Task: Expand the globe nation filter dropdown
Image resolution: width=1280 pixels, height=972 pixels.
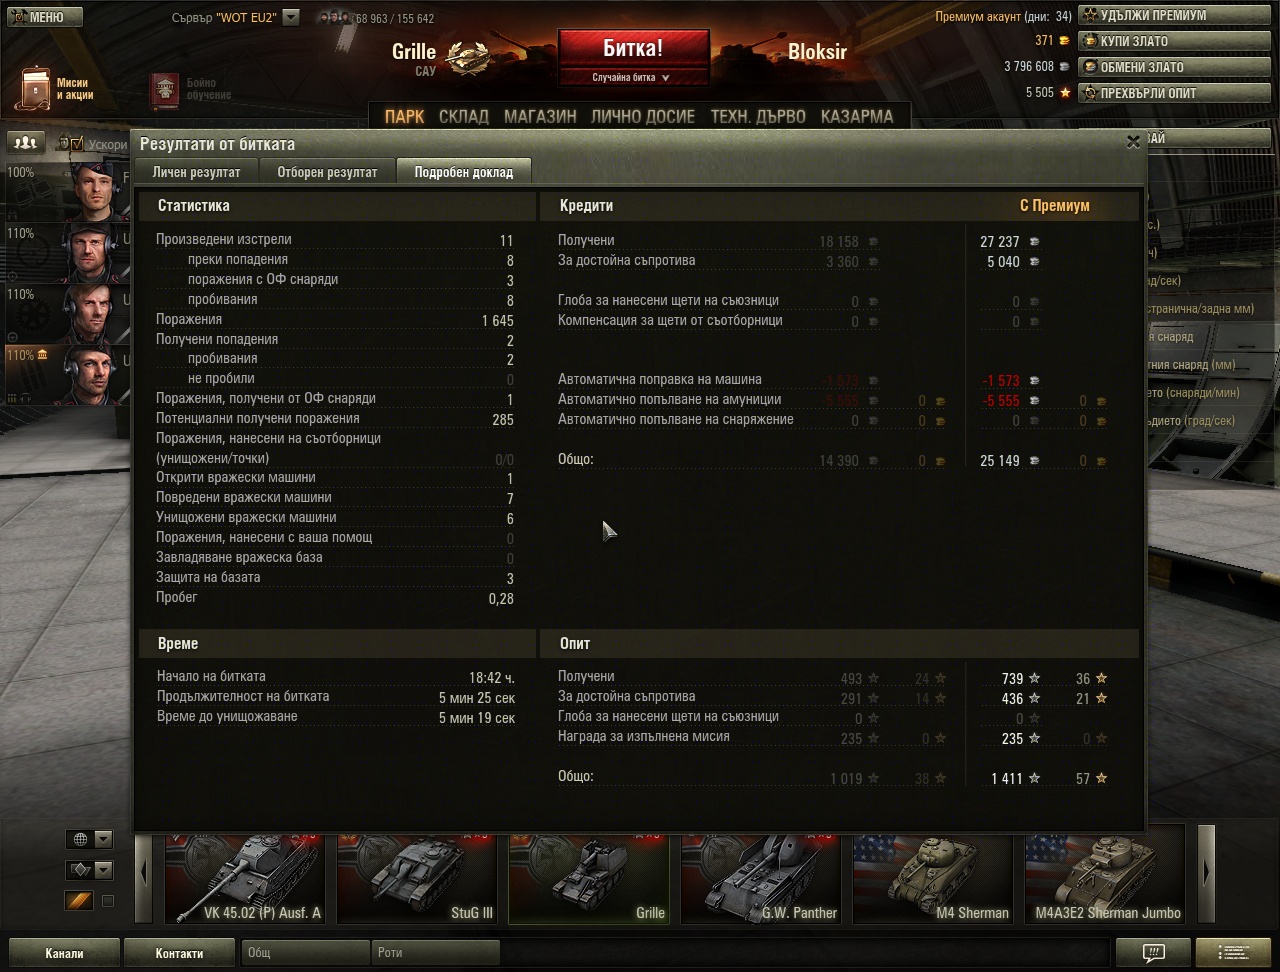Action: pos(89,839)
